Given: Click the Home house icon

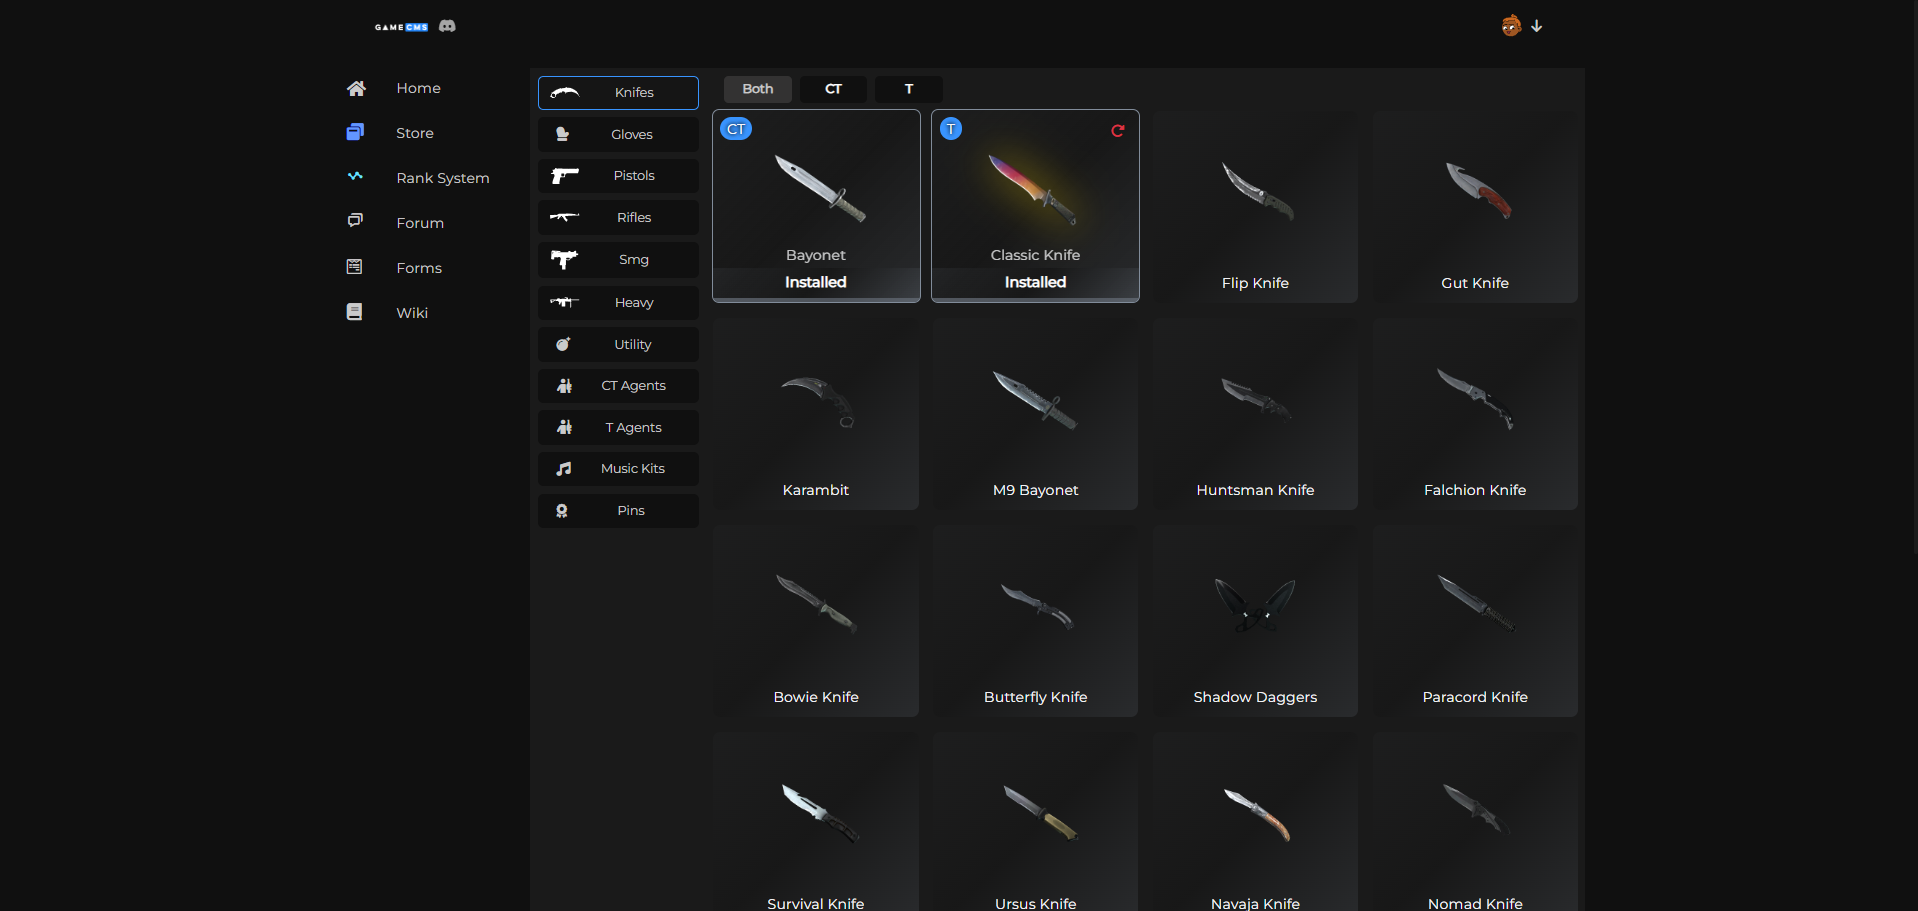Looking at the screenshot, I should tap(356, 88).
